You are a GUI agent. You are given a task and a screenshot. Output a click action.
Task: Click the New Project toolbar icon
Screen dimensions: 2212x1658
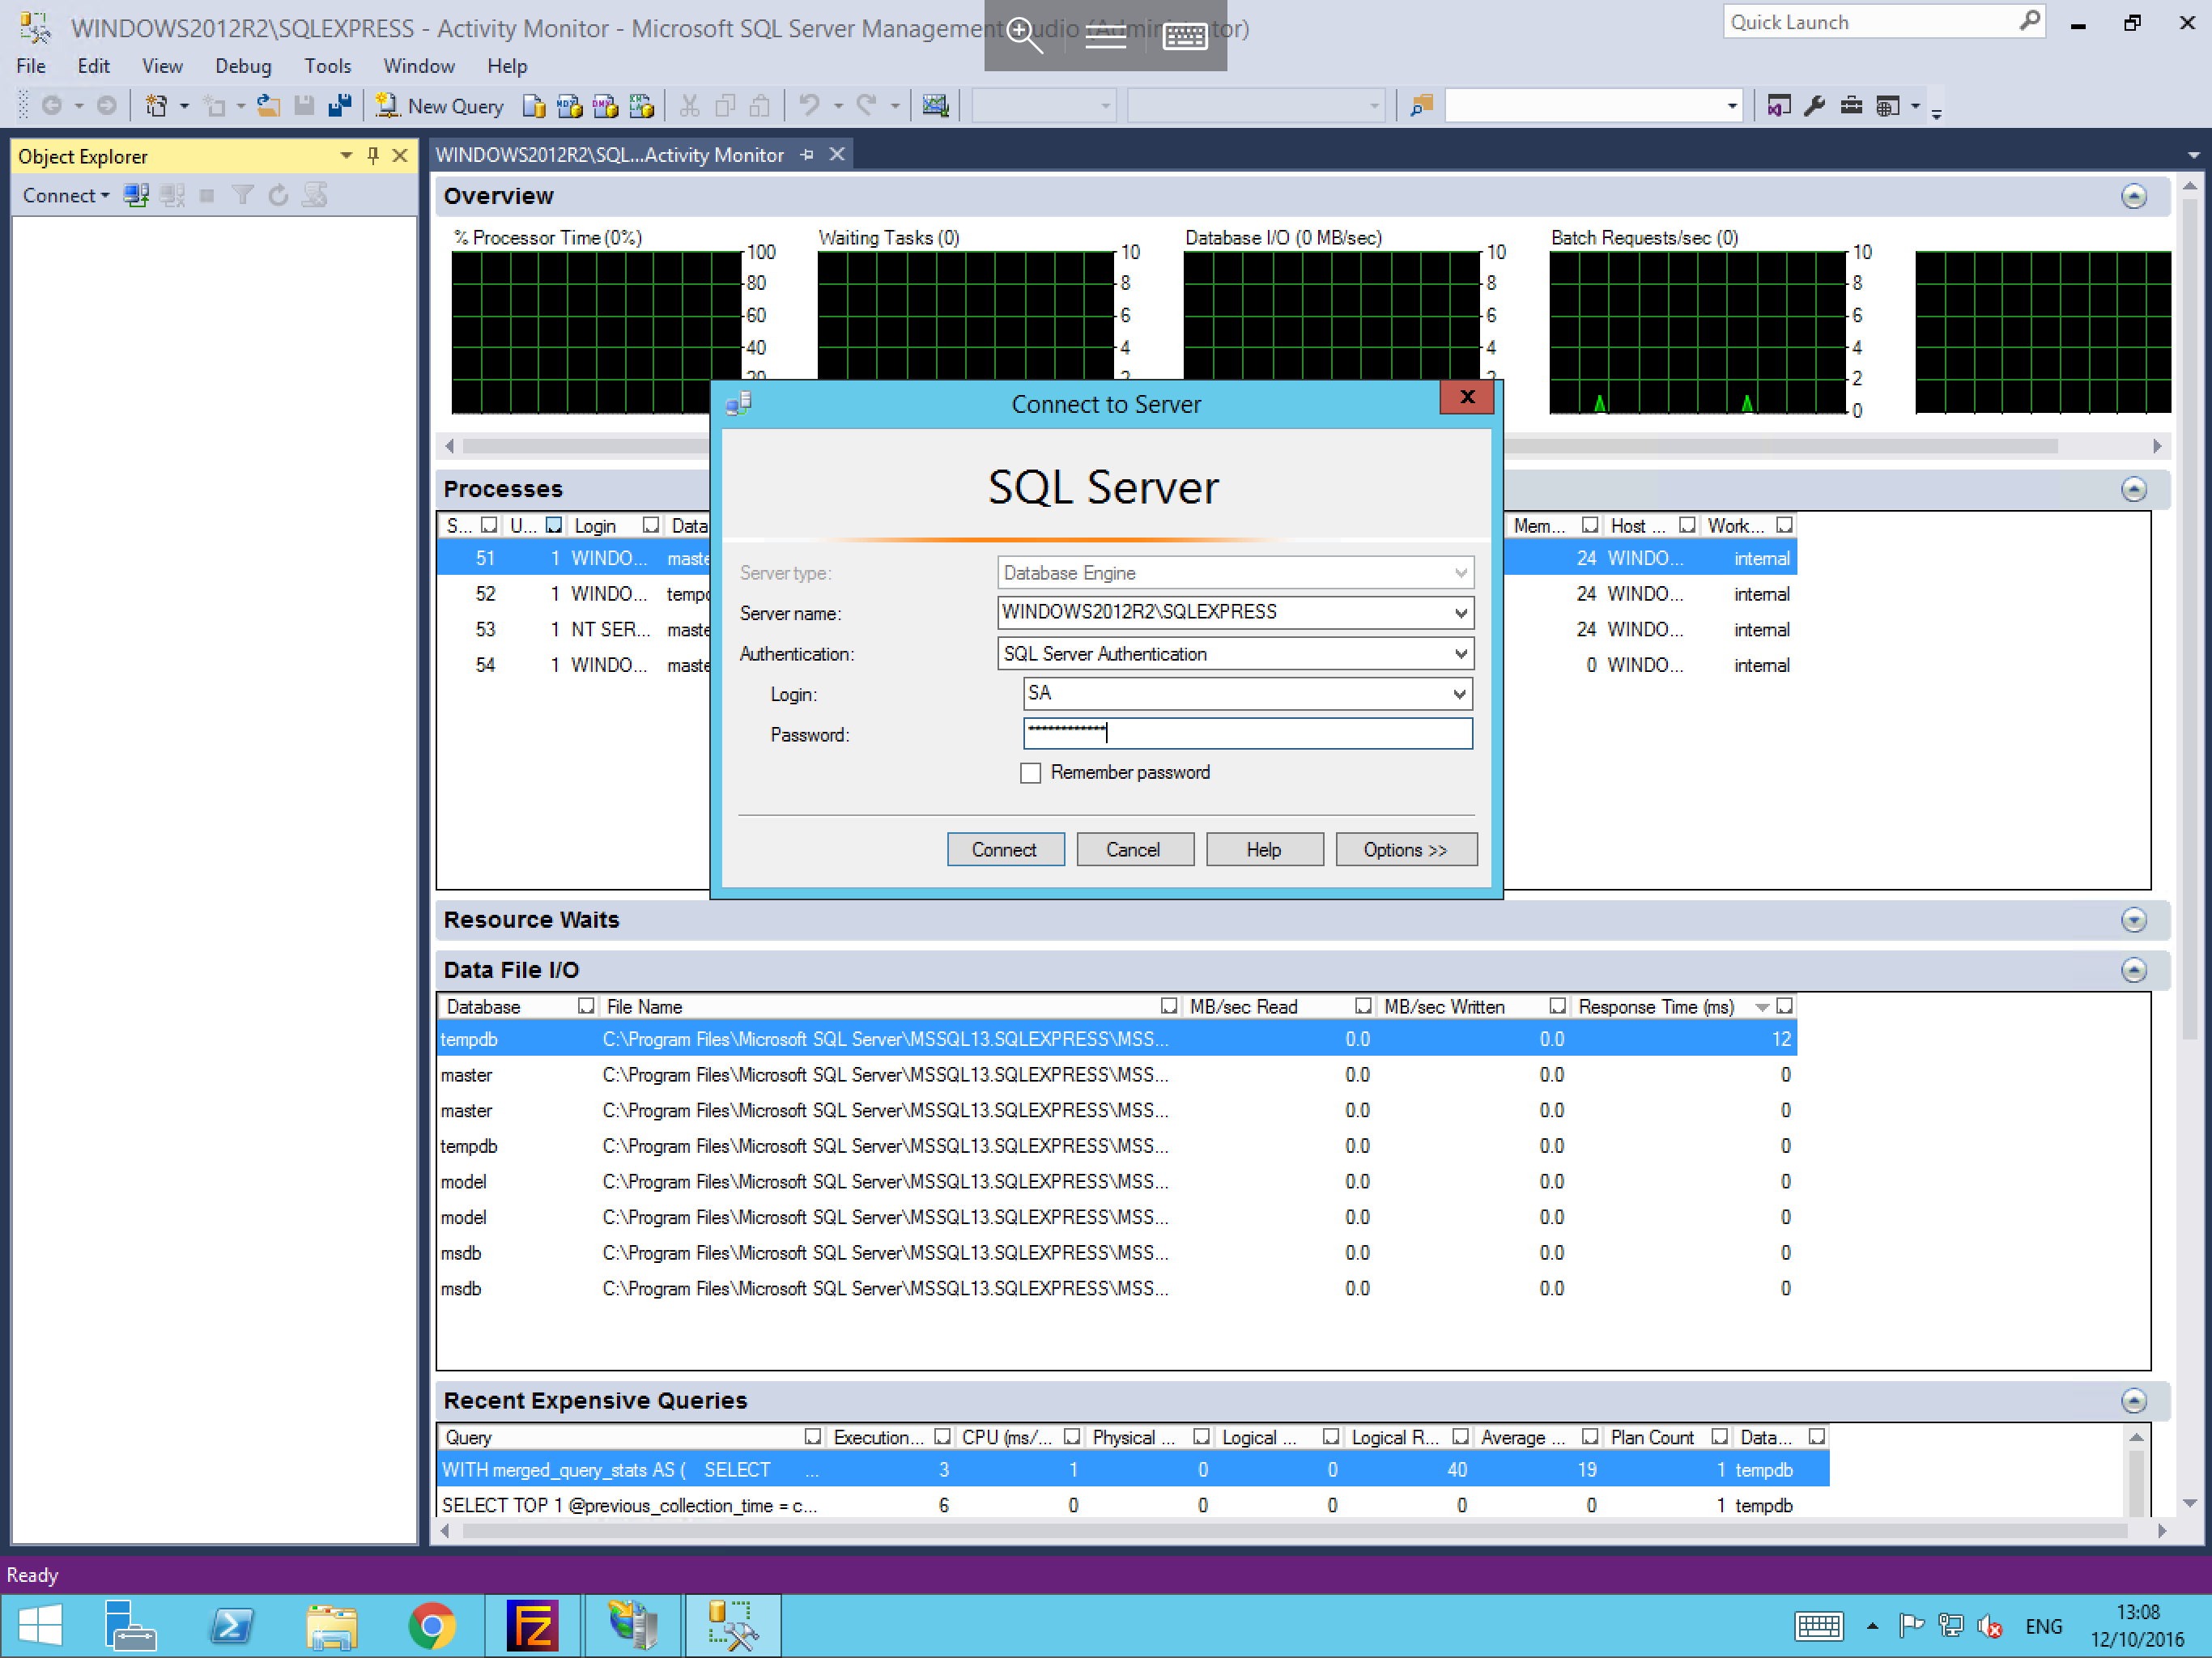[x=157, y=106]
